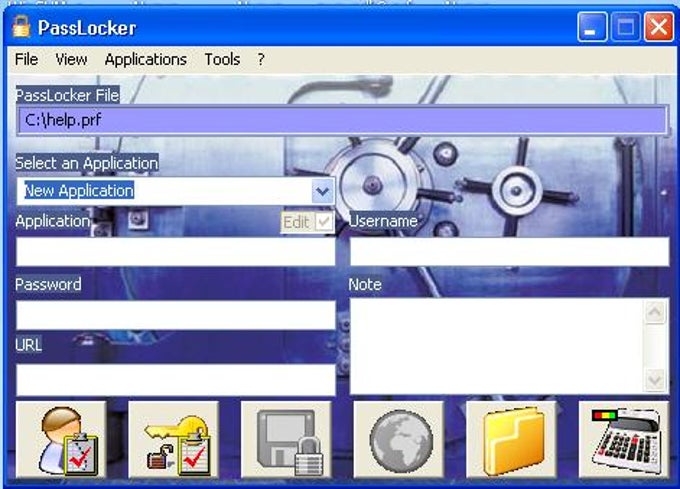
Task: Open the ? help menu
Action: [261, 59]
